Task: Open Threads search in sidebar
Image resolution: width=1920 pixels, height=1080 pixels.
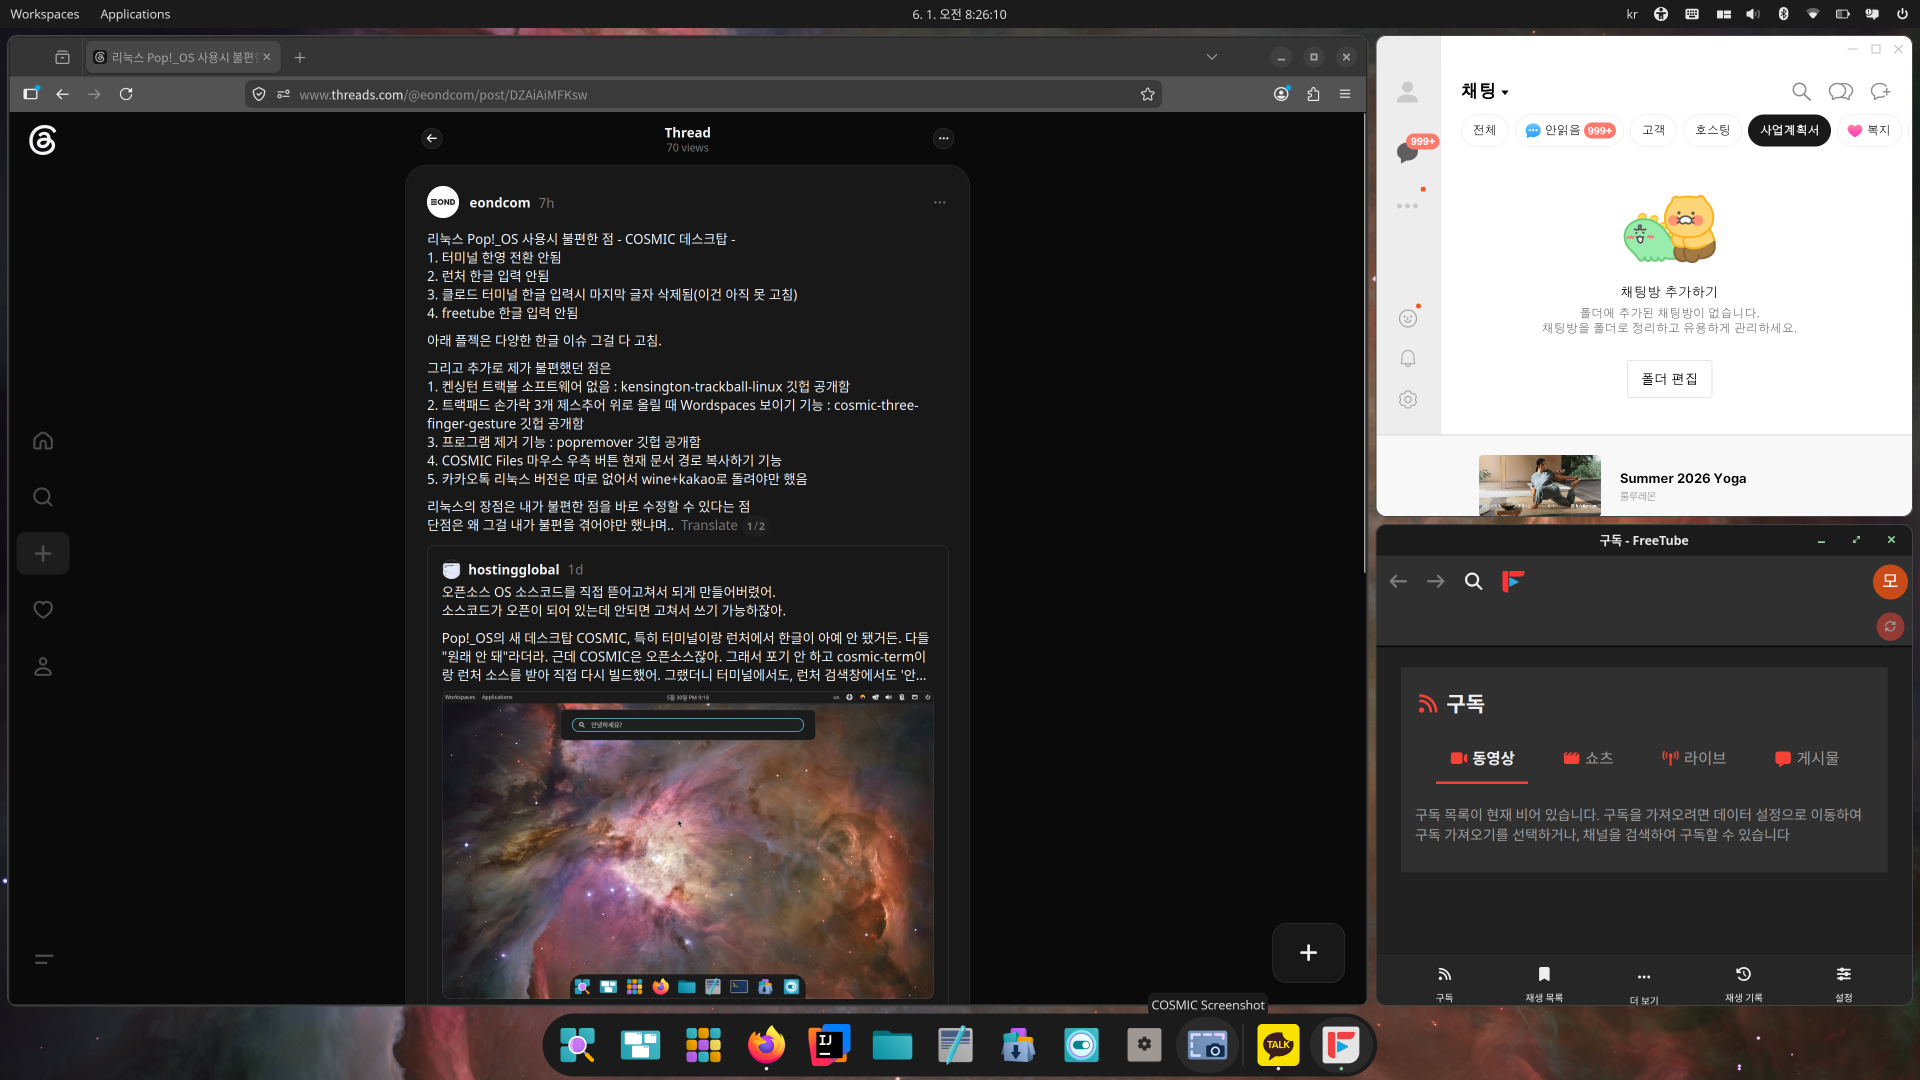Action: click(43, 497)
